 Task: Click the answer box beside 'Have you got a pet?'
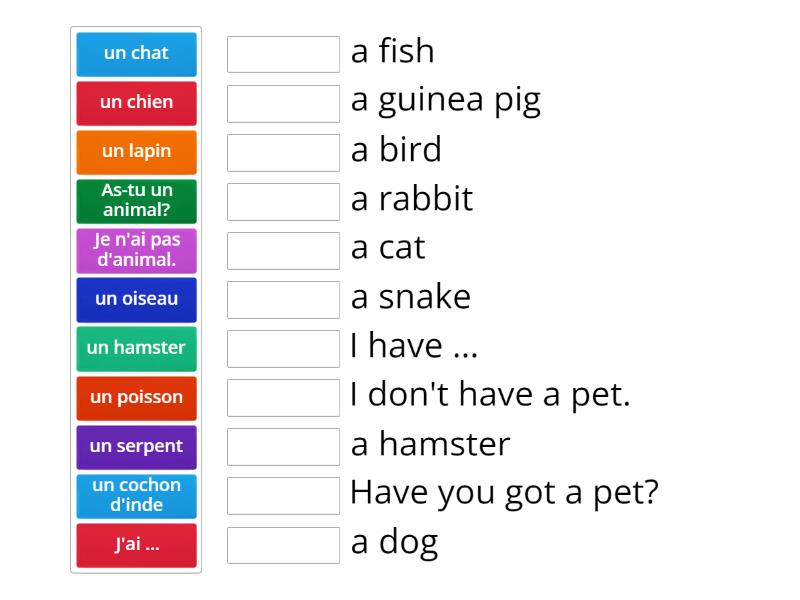[x=283, y=496]
